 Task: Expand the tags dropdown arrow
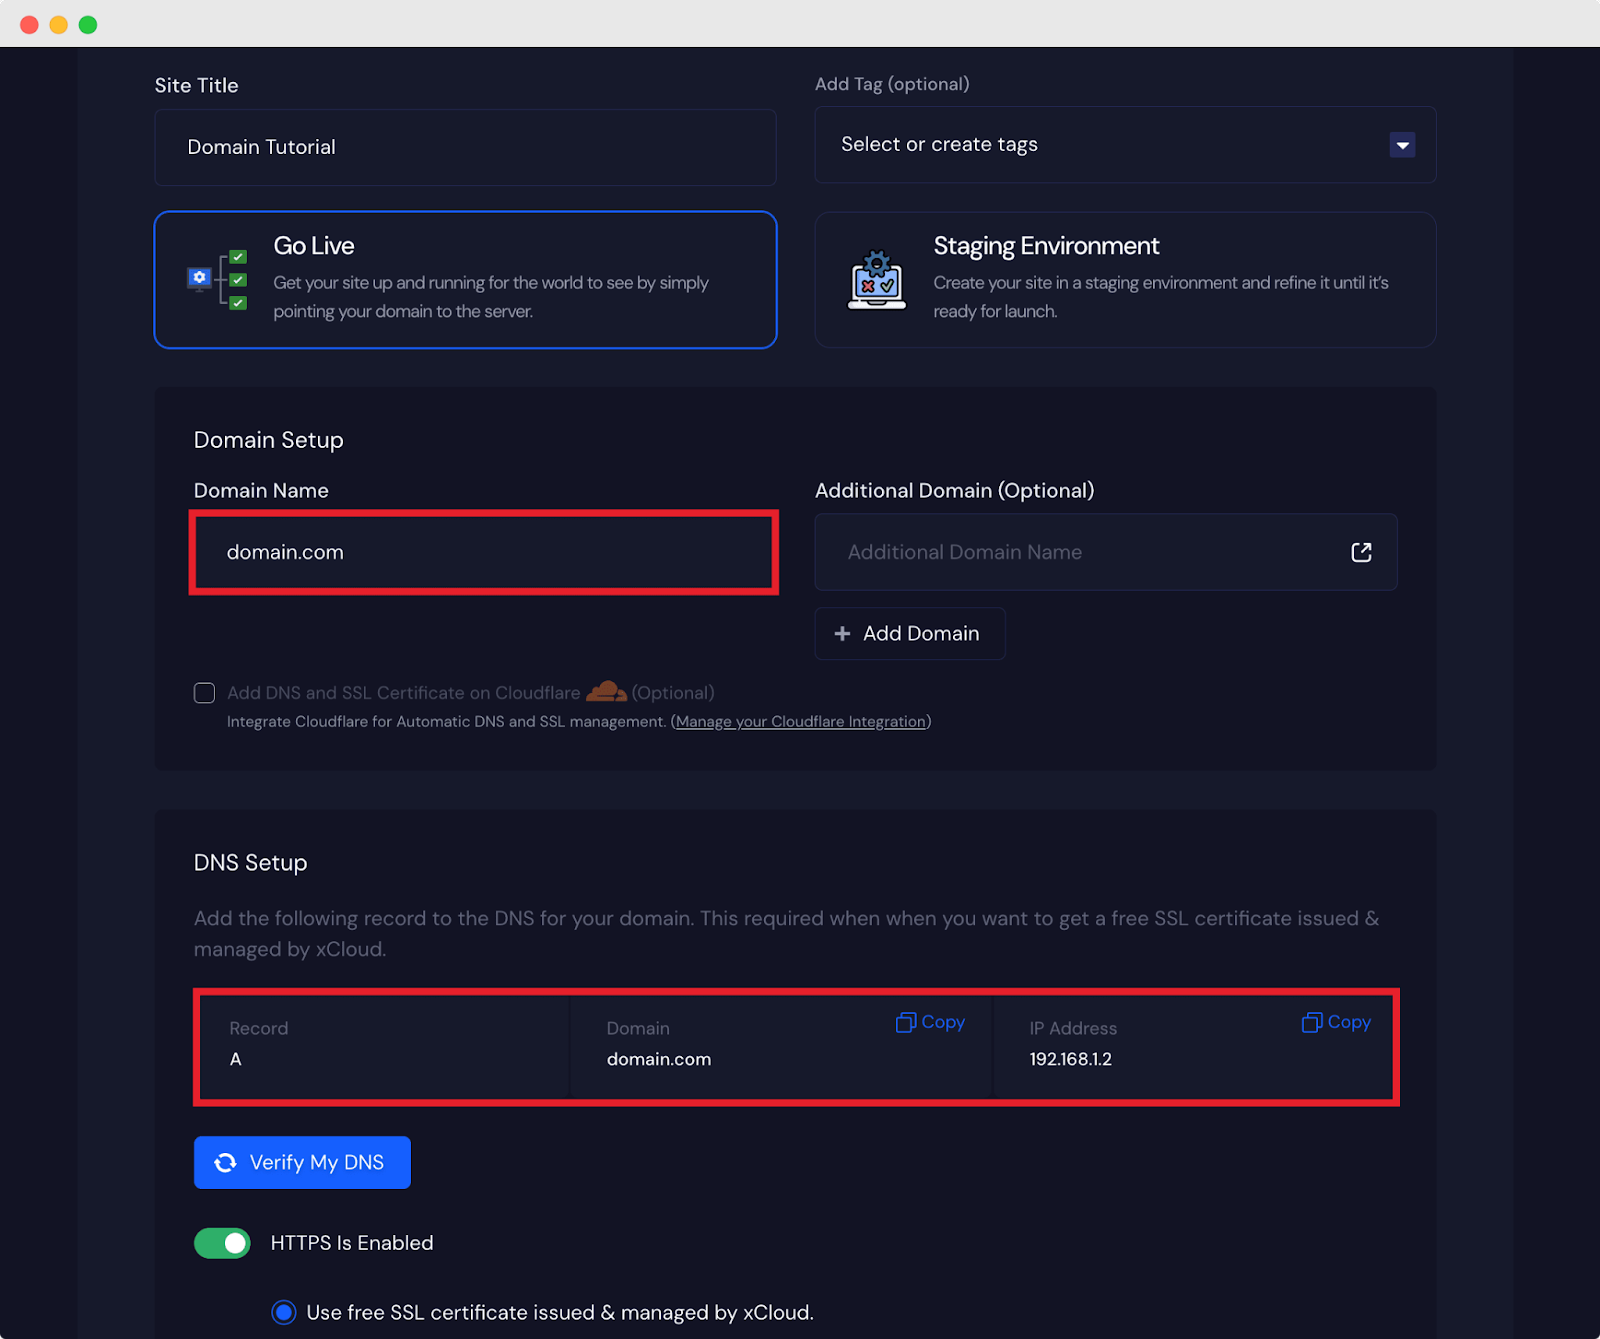1402,144
